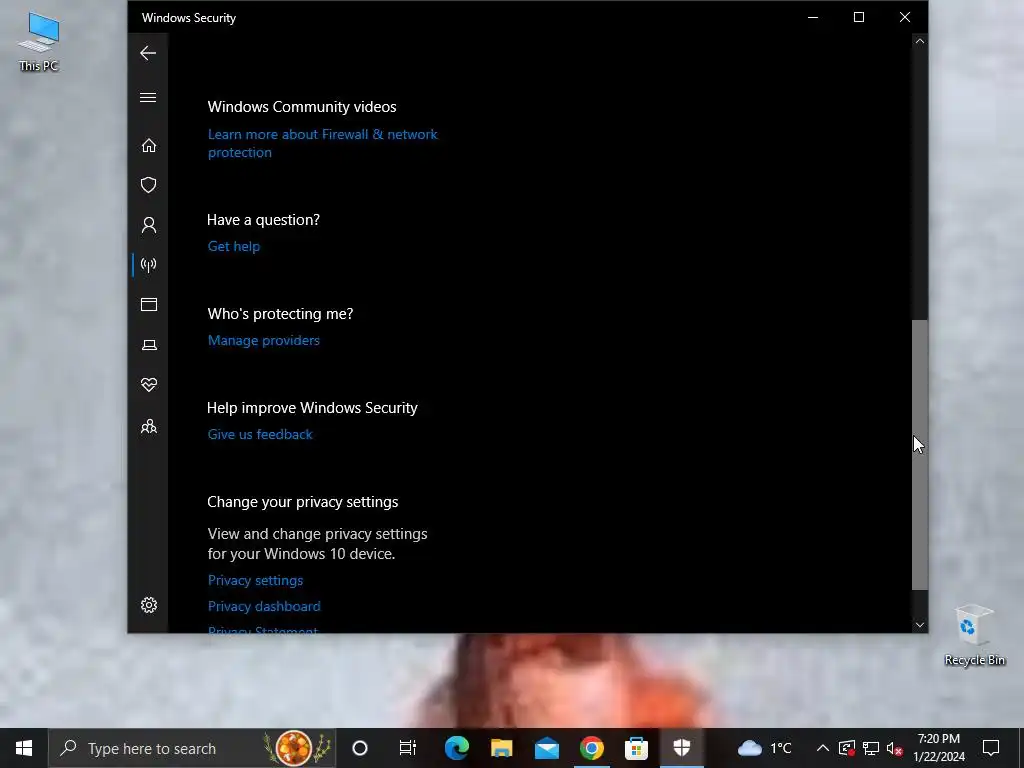Click the taskbar search box

[x=191, y=748]
